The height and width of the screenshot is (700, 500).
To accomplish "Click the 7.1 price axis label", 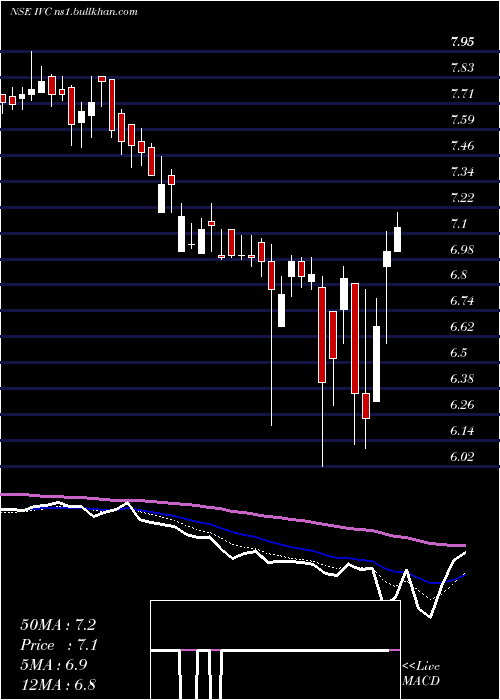I will click(x=459, y=224).
